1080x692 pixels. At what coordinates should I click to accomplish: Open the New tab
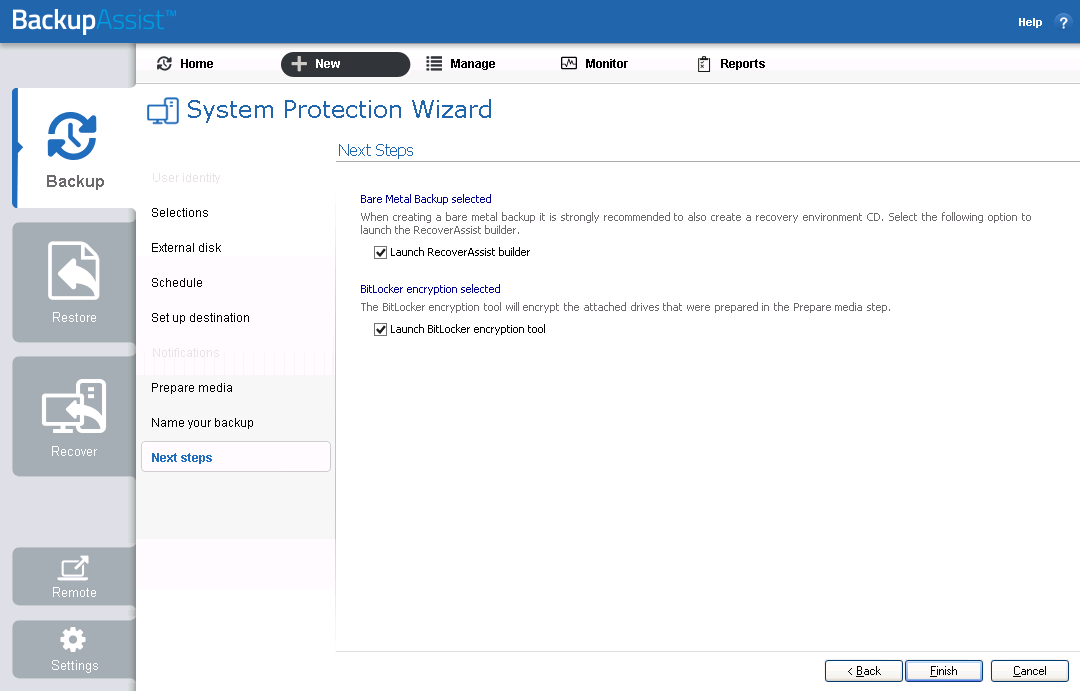tap(345, 64)
